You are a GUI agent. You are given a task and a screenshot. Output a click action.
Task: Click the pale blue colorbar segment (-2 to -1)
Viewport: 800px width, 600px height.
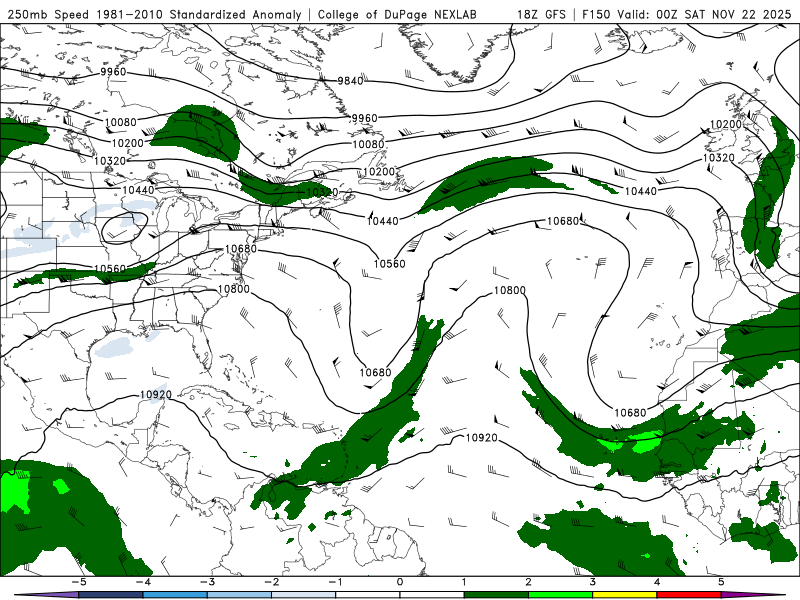point(304,595)
